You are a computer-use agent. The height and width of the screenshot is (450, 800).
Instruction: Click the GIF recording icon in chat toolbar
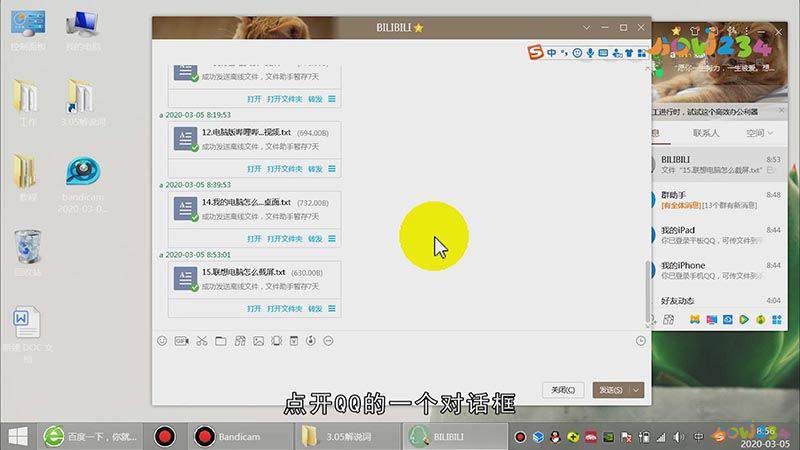tap(182, 341)
